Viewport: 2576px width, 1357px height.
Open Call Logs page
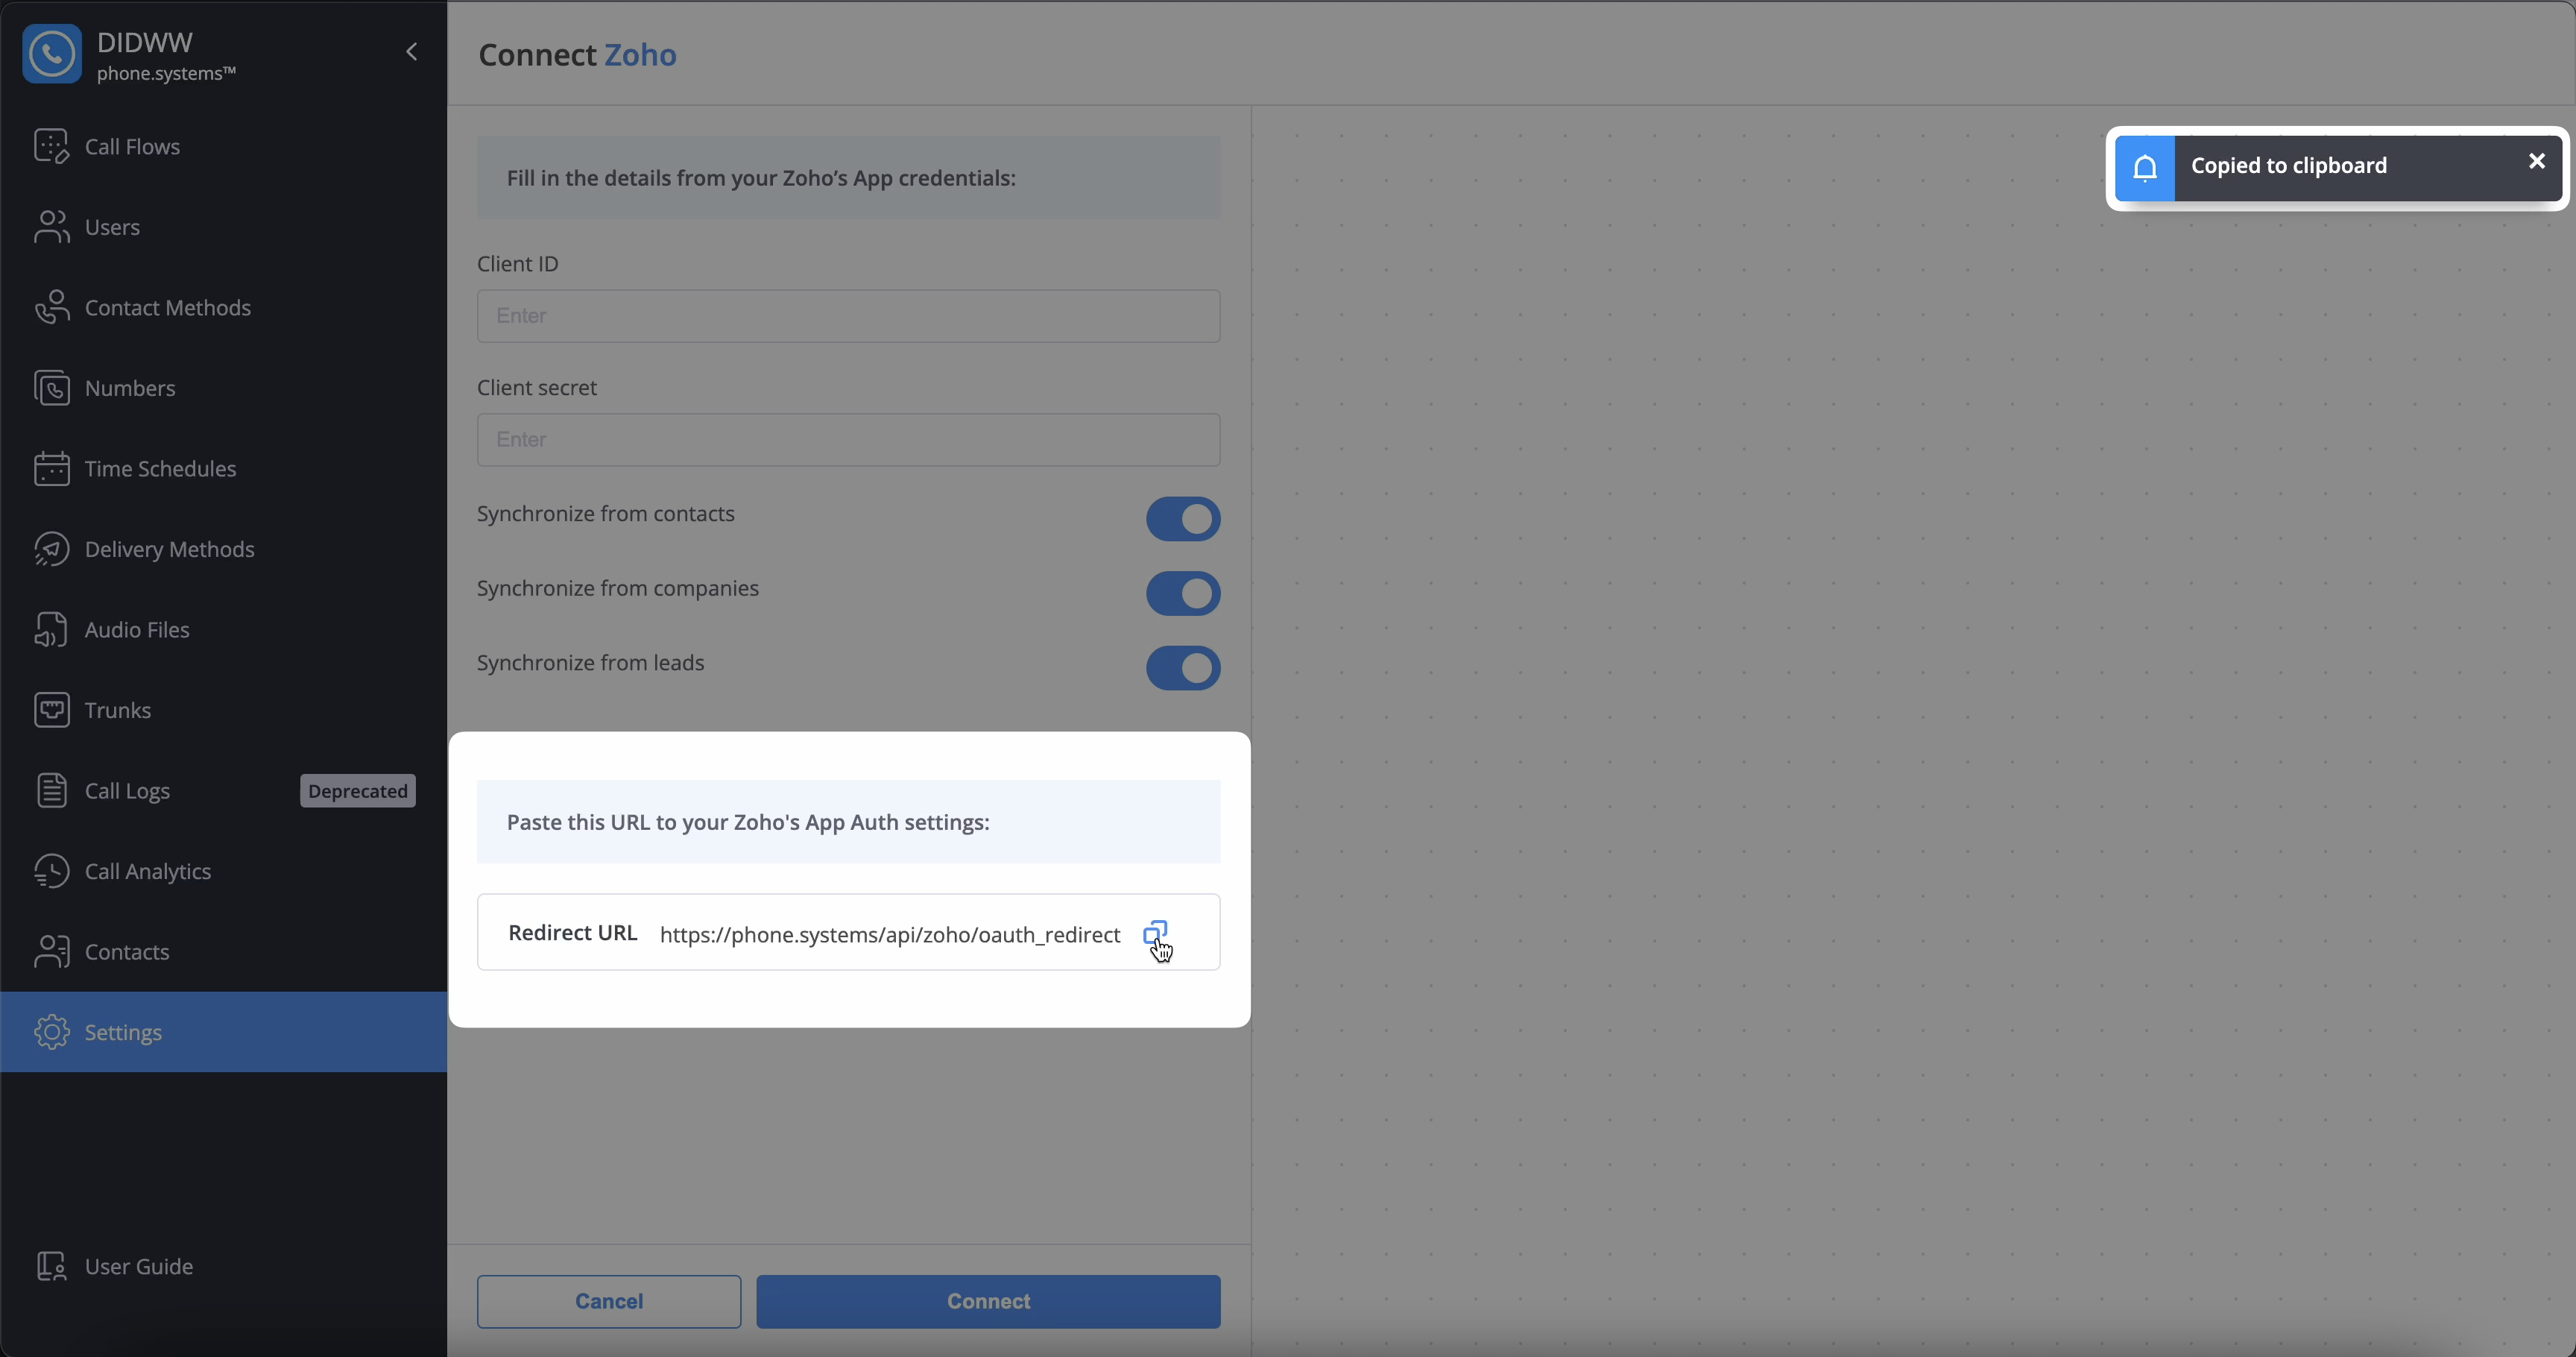224,790
